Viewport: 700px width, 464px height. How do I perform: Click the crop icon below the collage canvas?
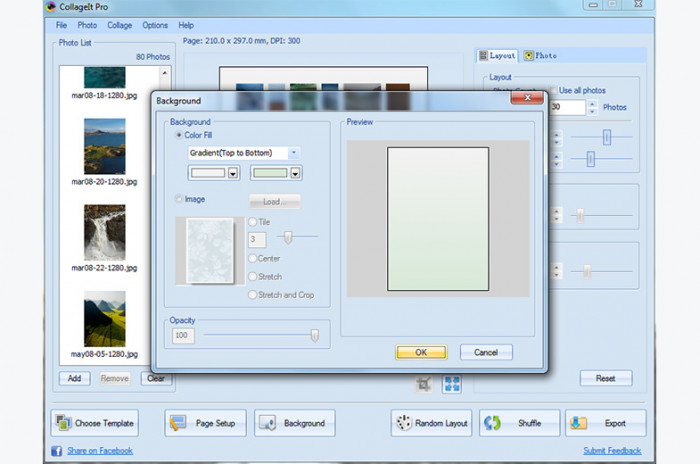(x=423, y=384)
